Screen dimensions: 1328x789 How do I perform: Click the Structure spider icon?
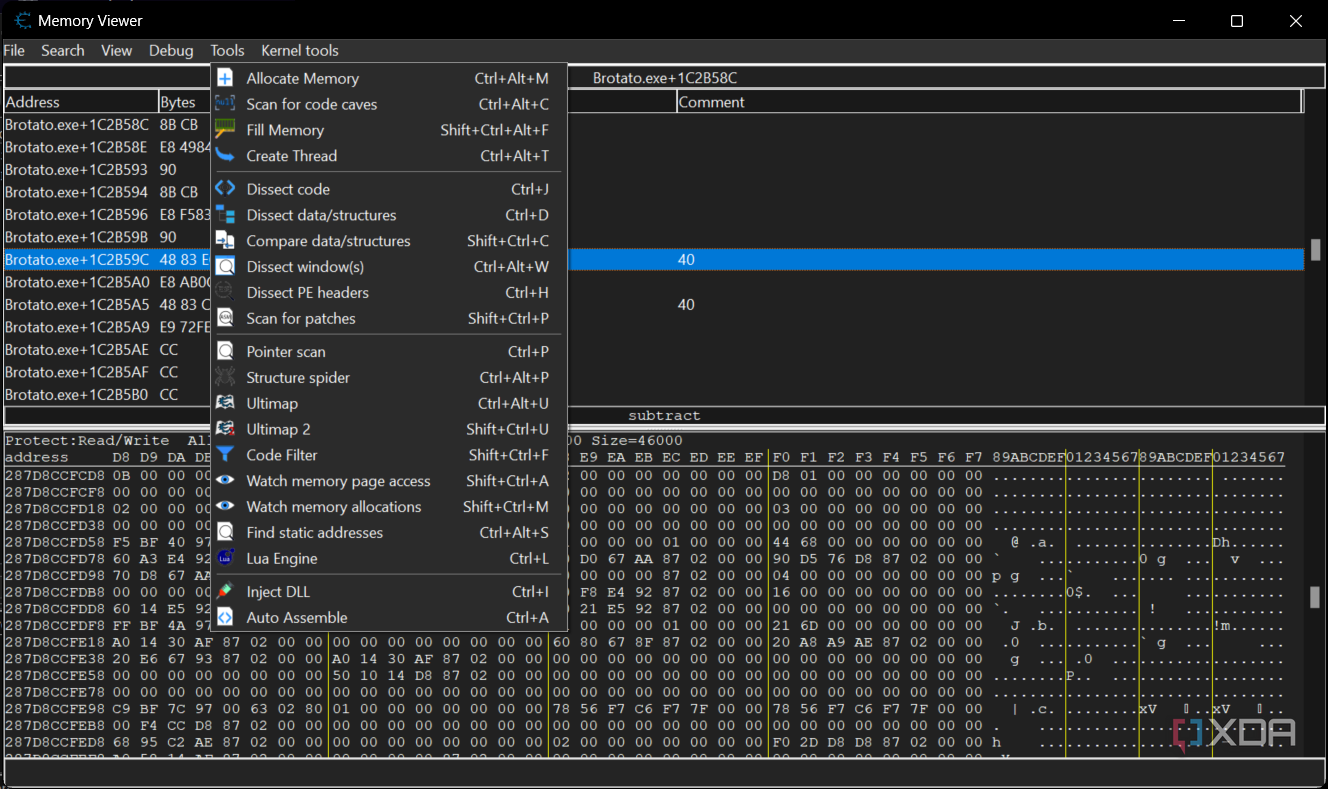coord(226,378)
